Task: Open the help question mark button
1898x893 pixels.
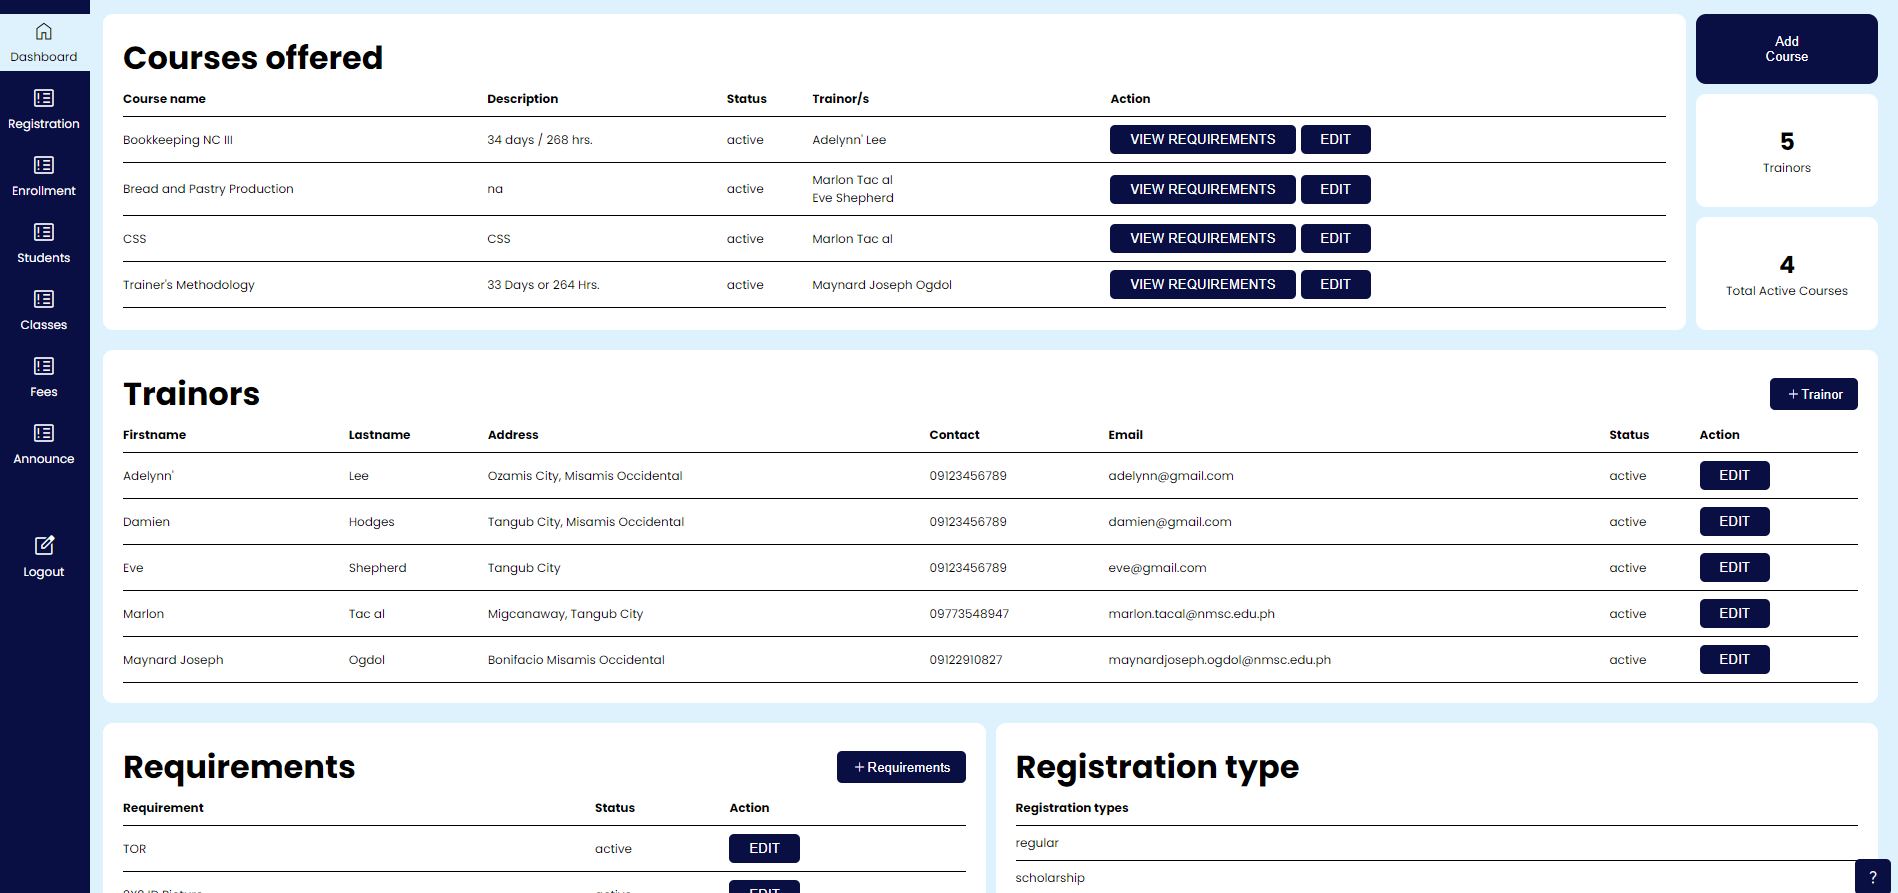Action: pos(1872,876)
